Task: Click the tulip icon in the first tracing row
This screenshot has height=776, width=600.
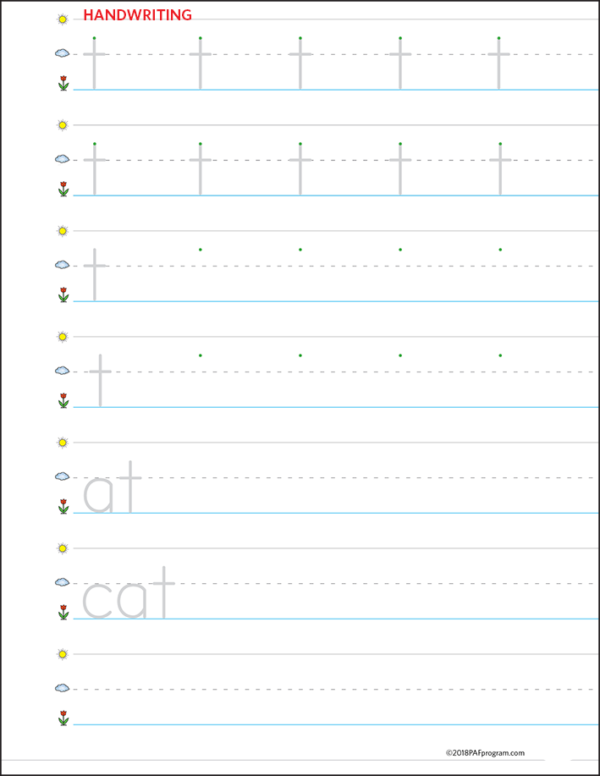Action: tap(63, 83)
